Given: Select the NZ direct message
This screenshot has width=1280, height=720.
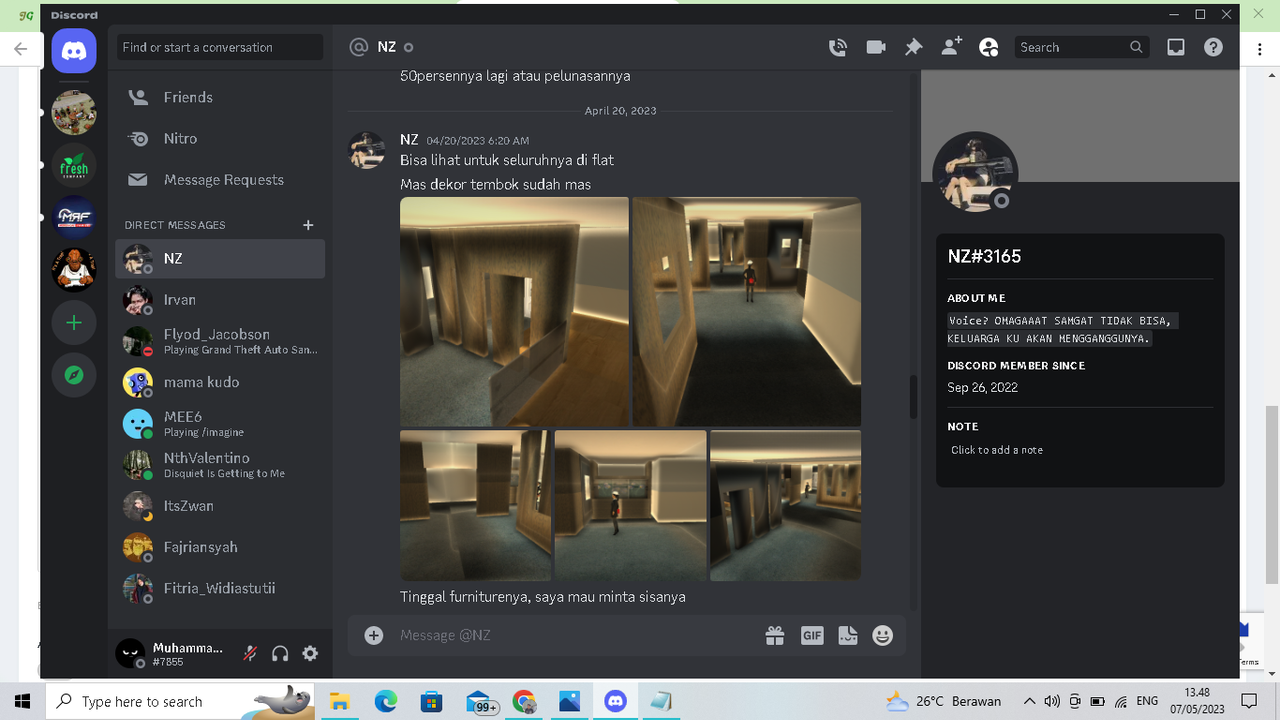Looking at the screenshot, I should pos(220,258).
